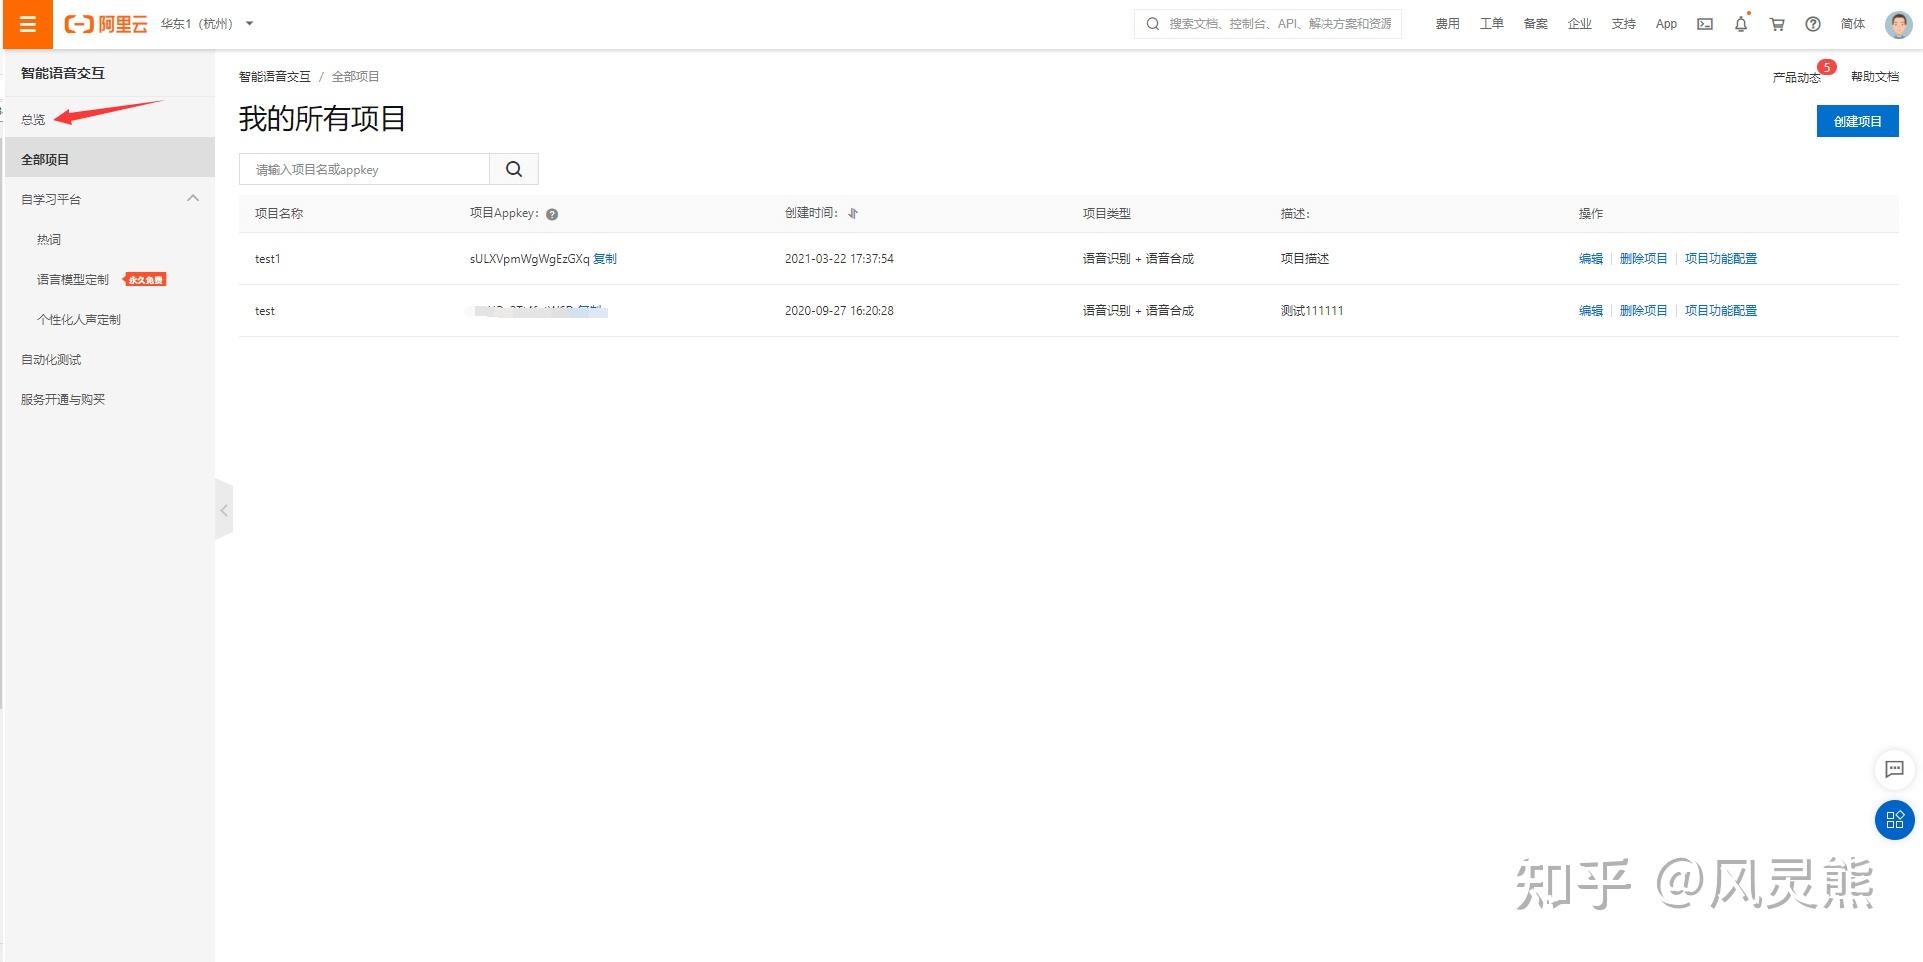Screen dimensions: 1923x962
Task: Toggle sorting on the 创建时间 column
Action: click(x=853, y=213)
